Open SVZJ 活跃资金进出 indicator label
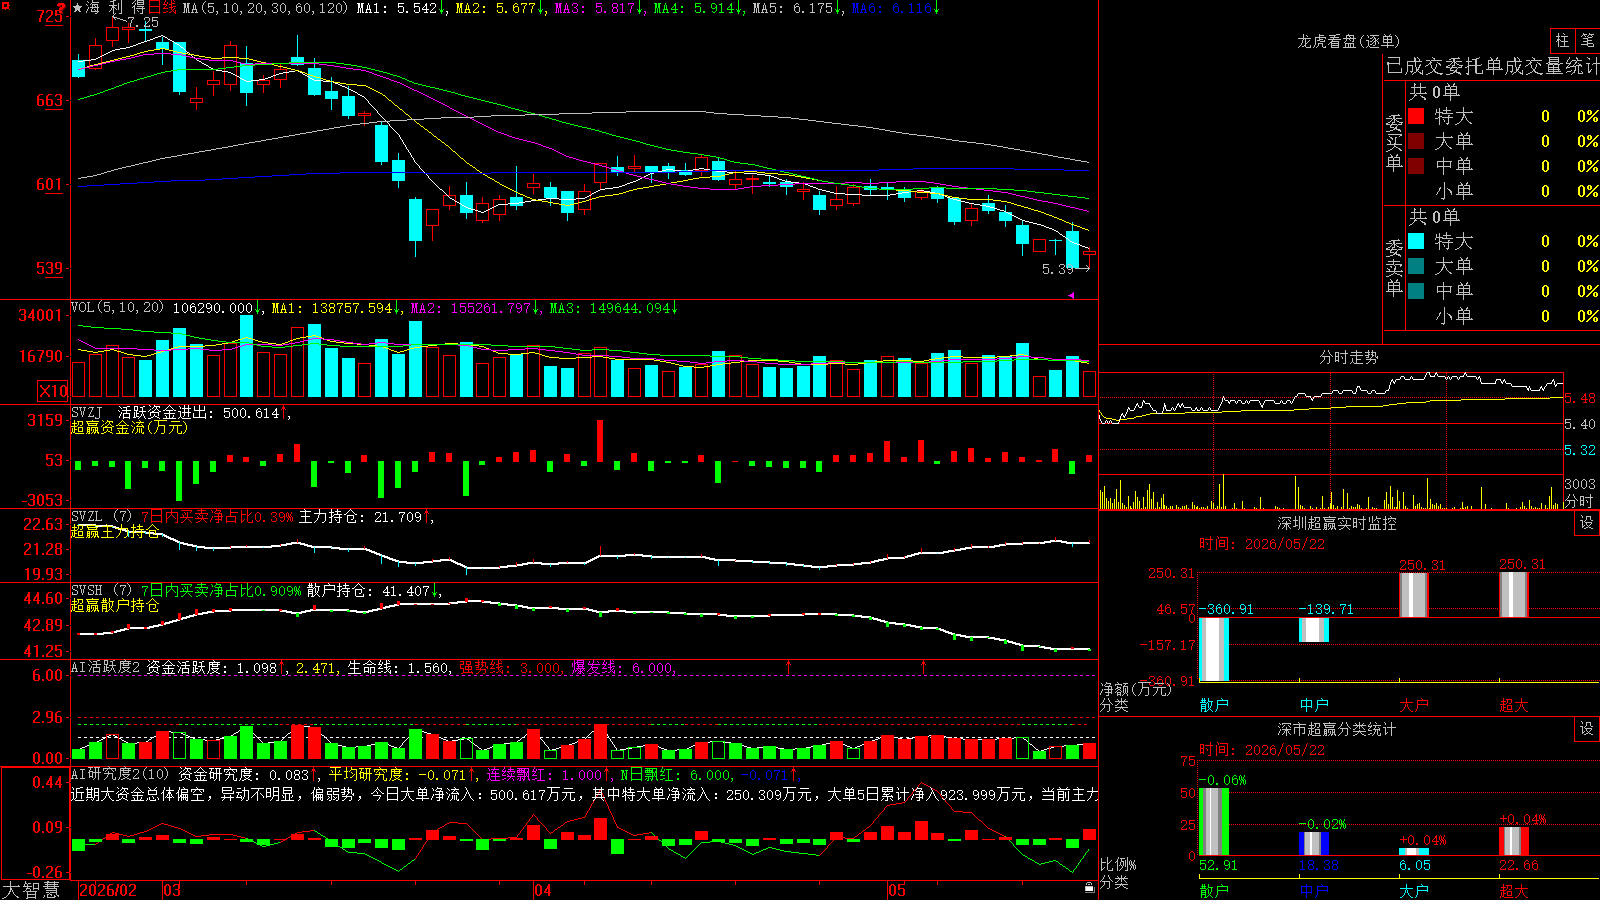Screen dimensions: 1600x900 pos(145,413)
